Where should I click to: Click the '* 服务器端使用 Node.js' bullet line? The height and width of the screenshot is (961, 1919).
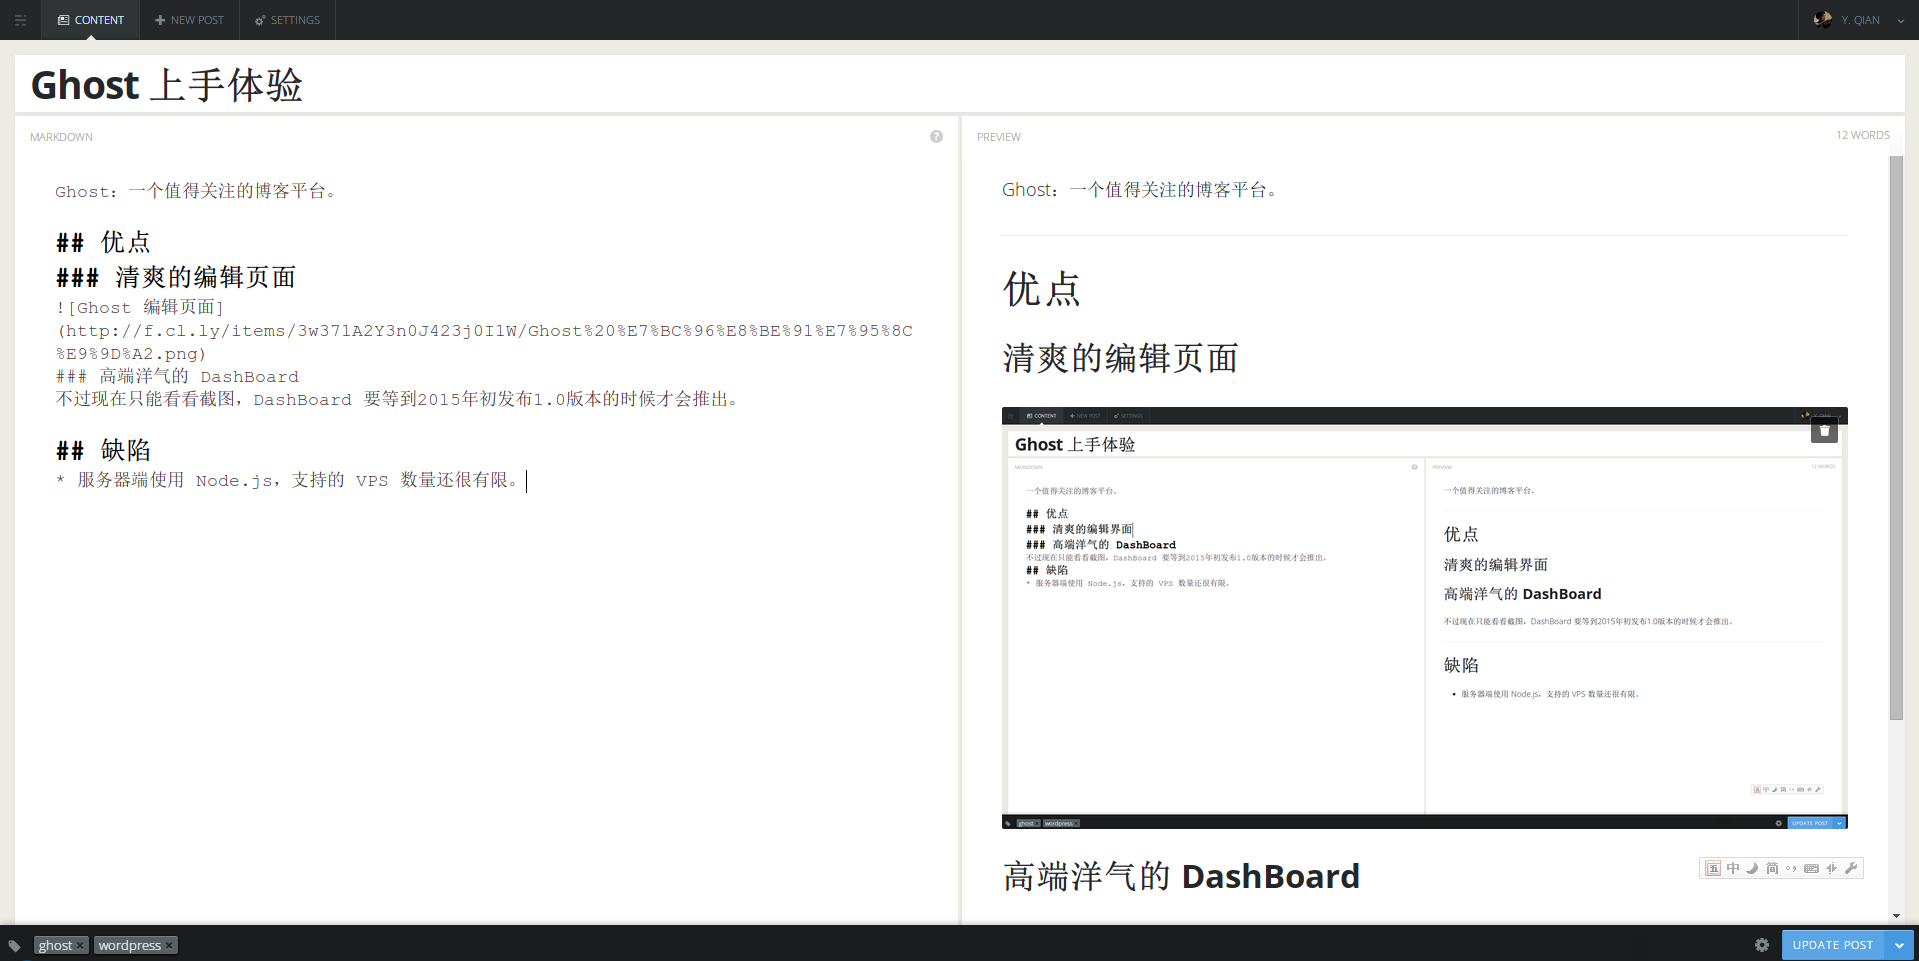click(290, 481)
